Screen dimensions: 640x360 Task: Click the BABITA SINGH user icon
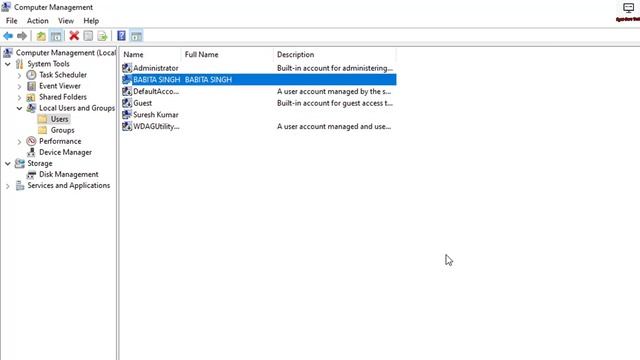pyautogui.click(x=127, y=80)
